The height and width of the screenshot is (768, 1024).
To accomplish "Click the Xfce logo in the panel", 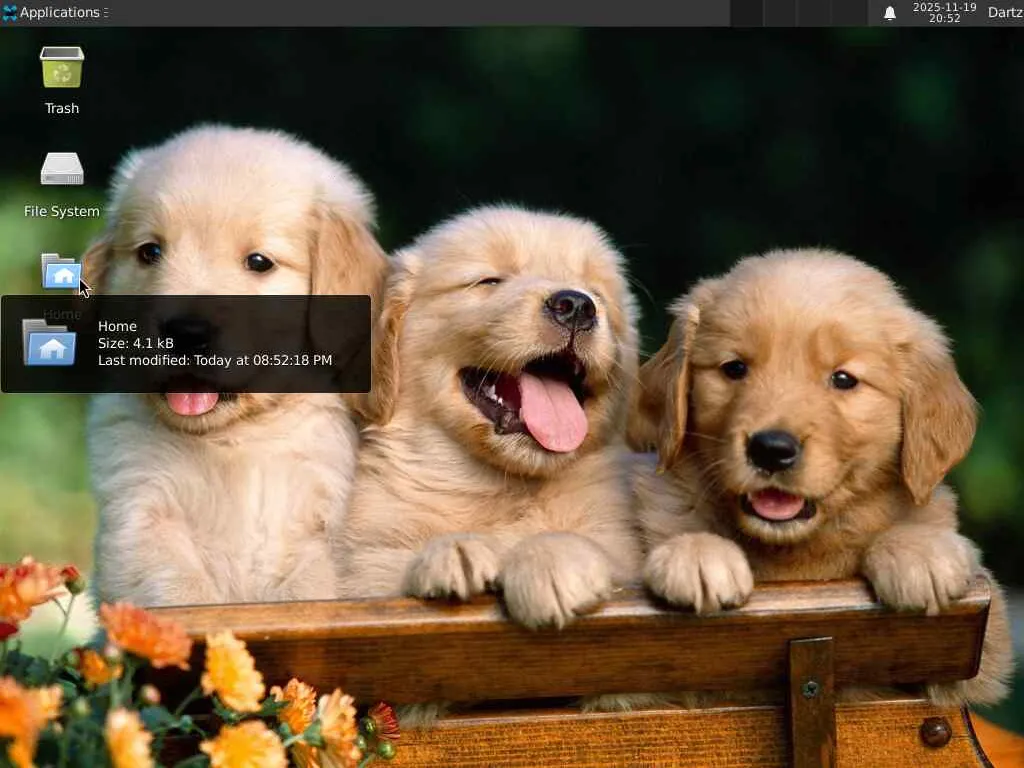I will tap(10, 12).
